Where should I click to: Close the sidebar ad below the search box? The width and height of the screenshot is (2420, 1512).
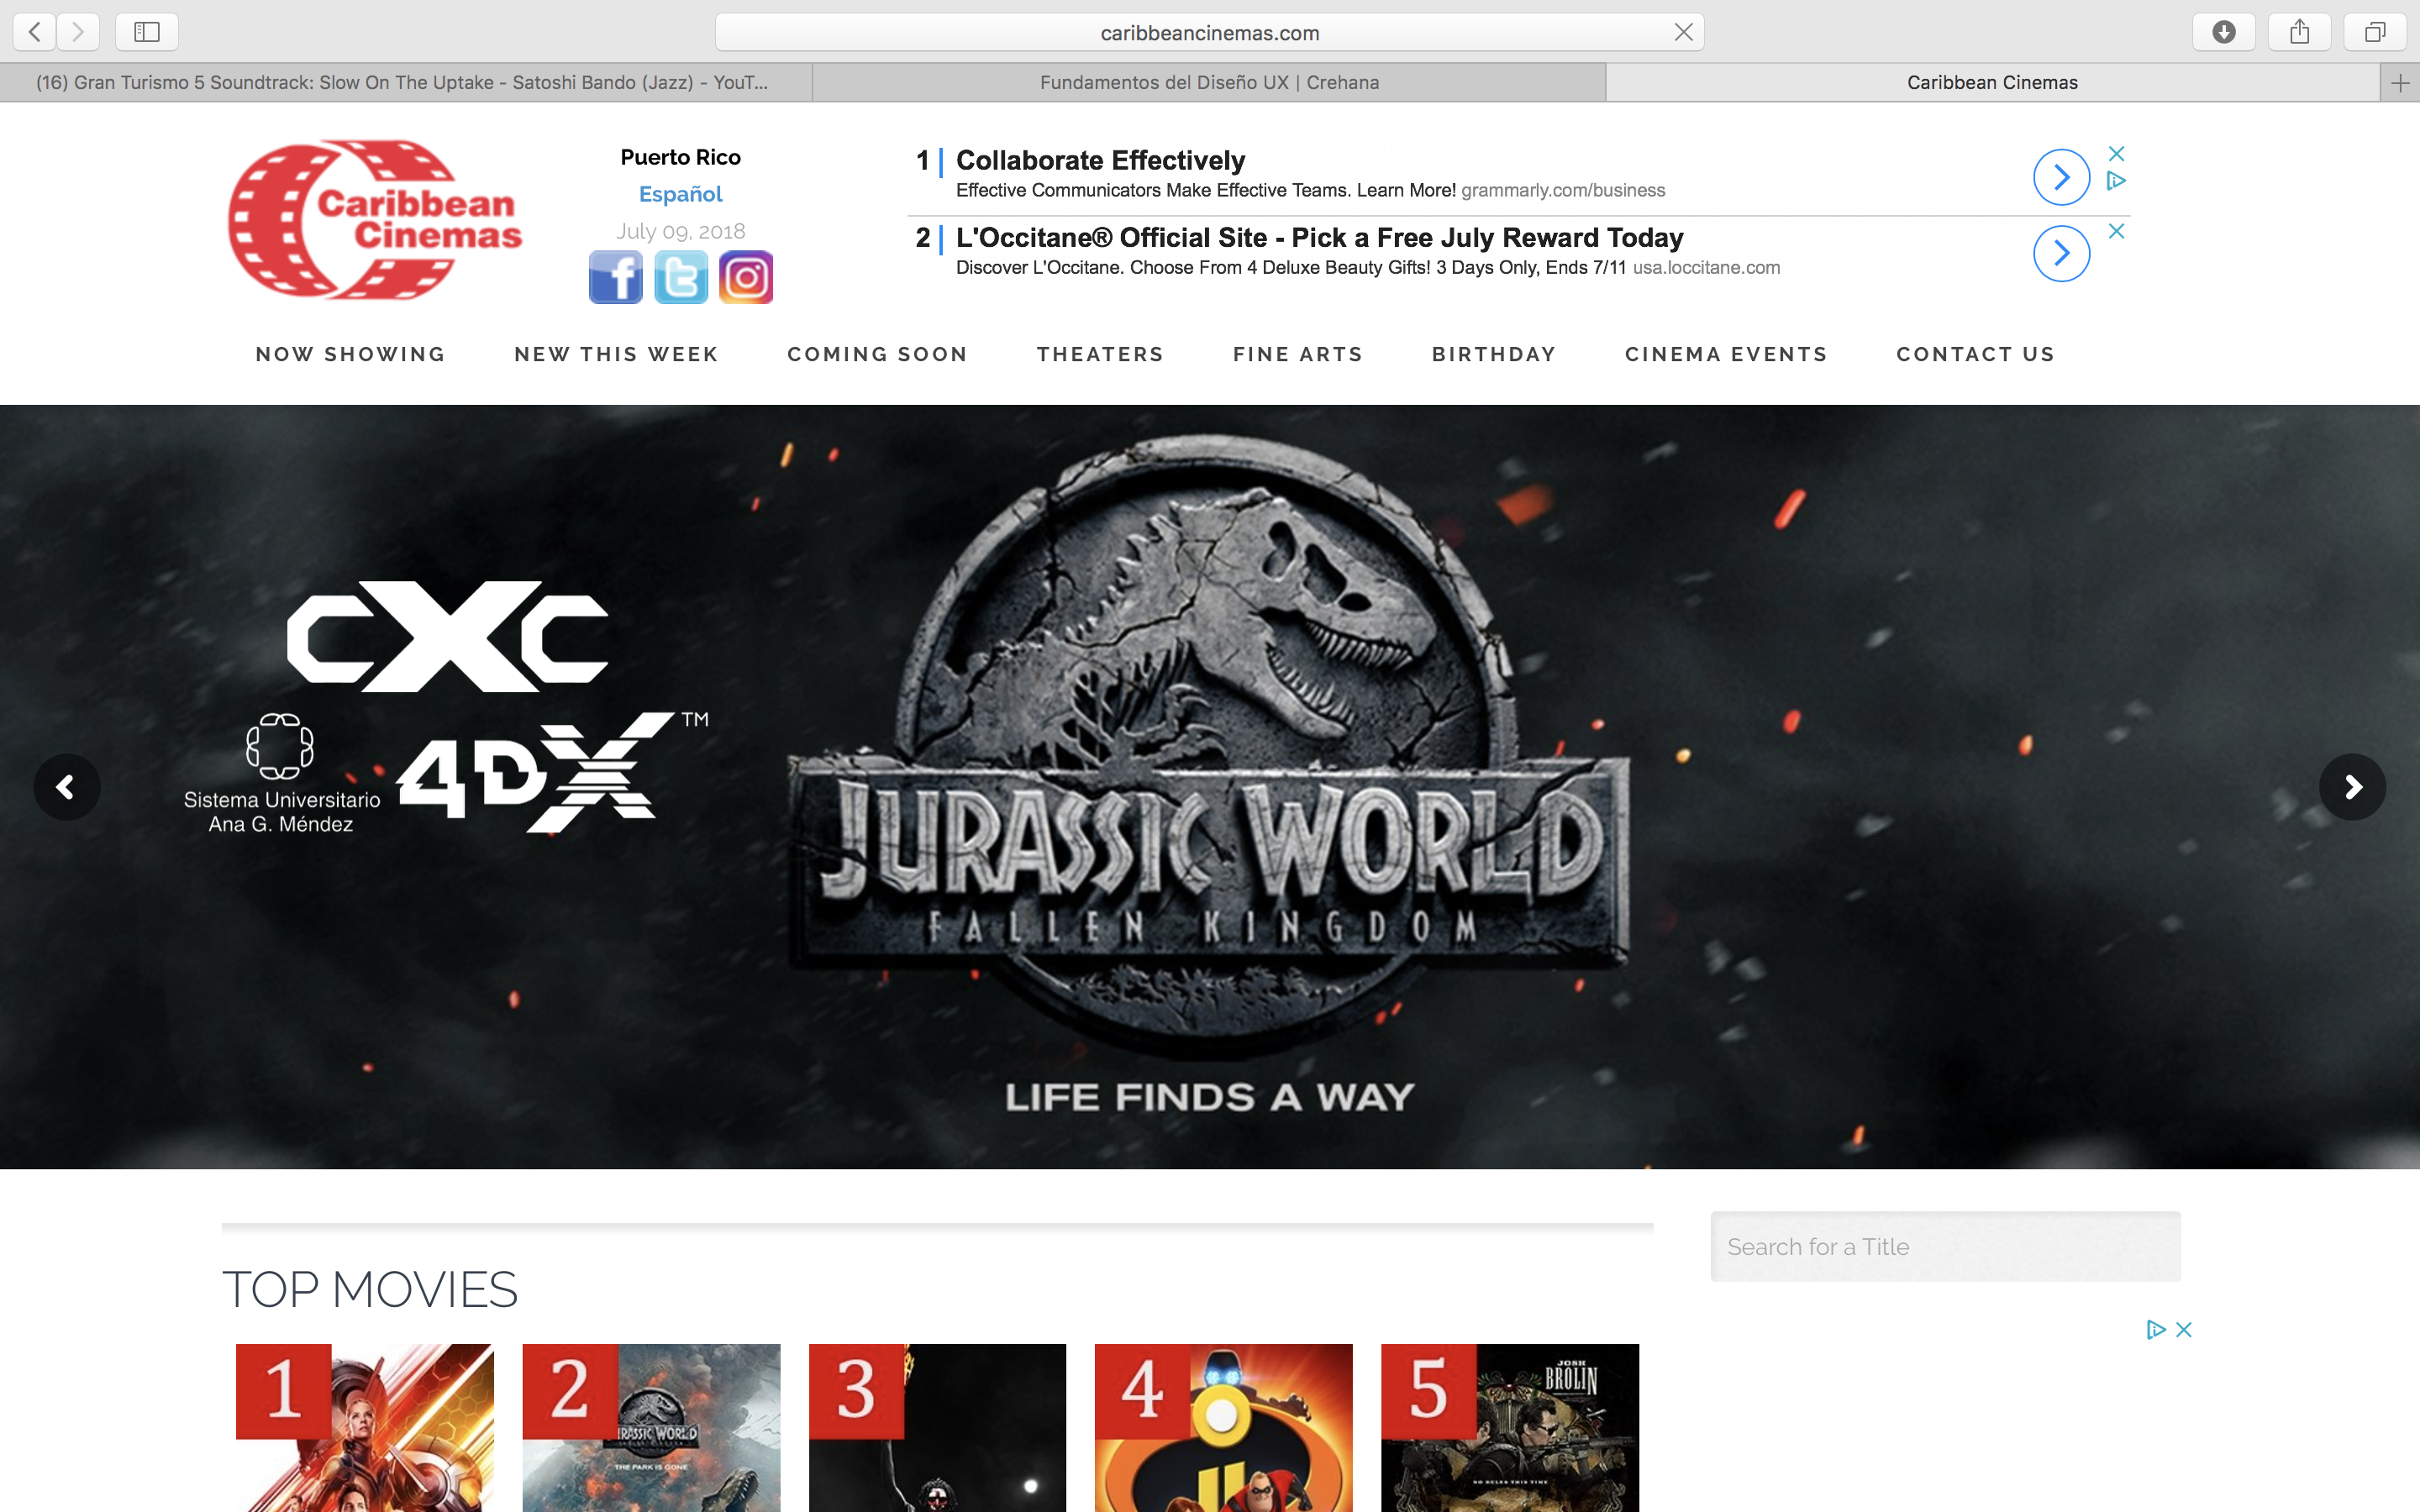[x=2184, y=1329]
